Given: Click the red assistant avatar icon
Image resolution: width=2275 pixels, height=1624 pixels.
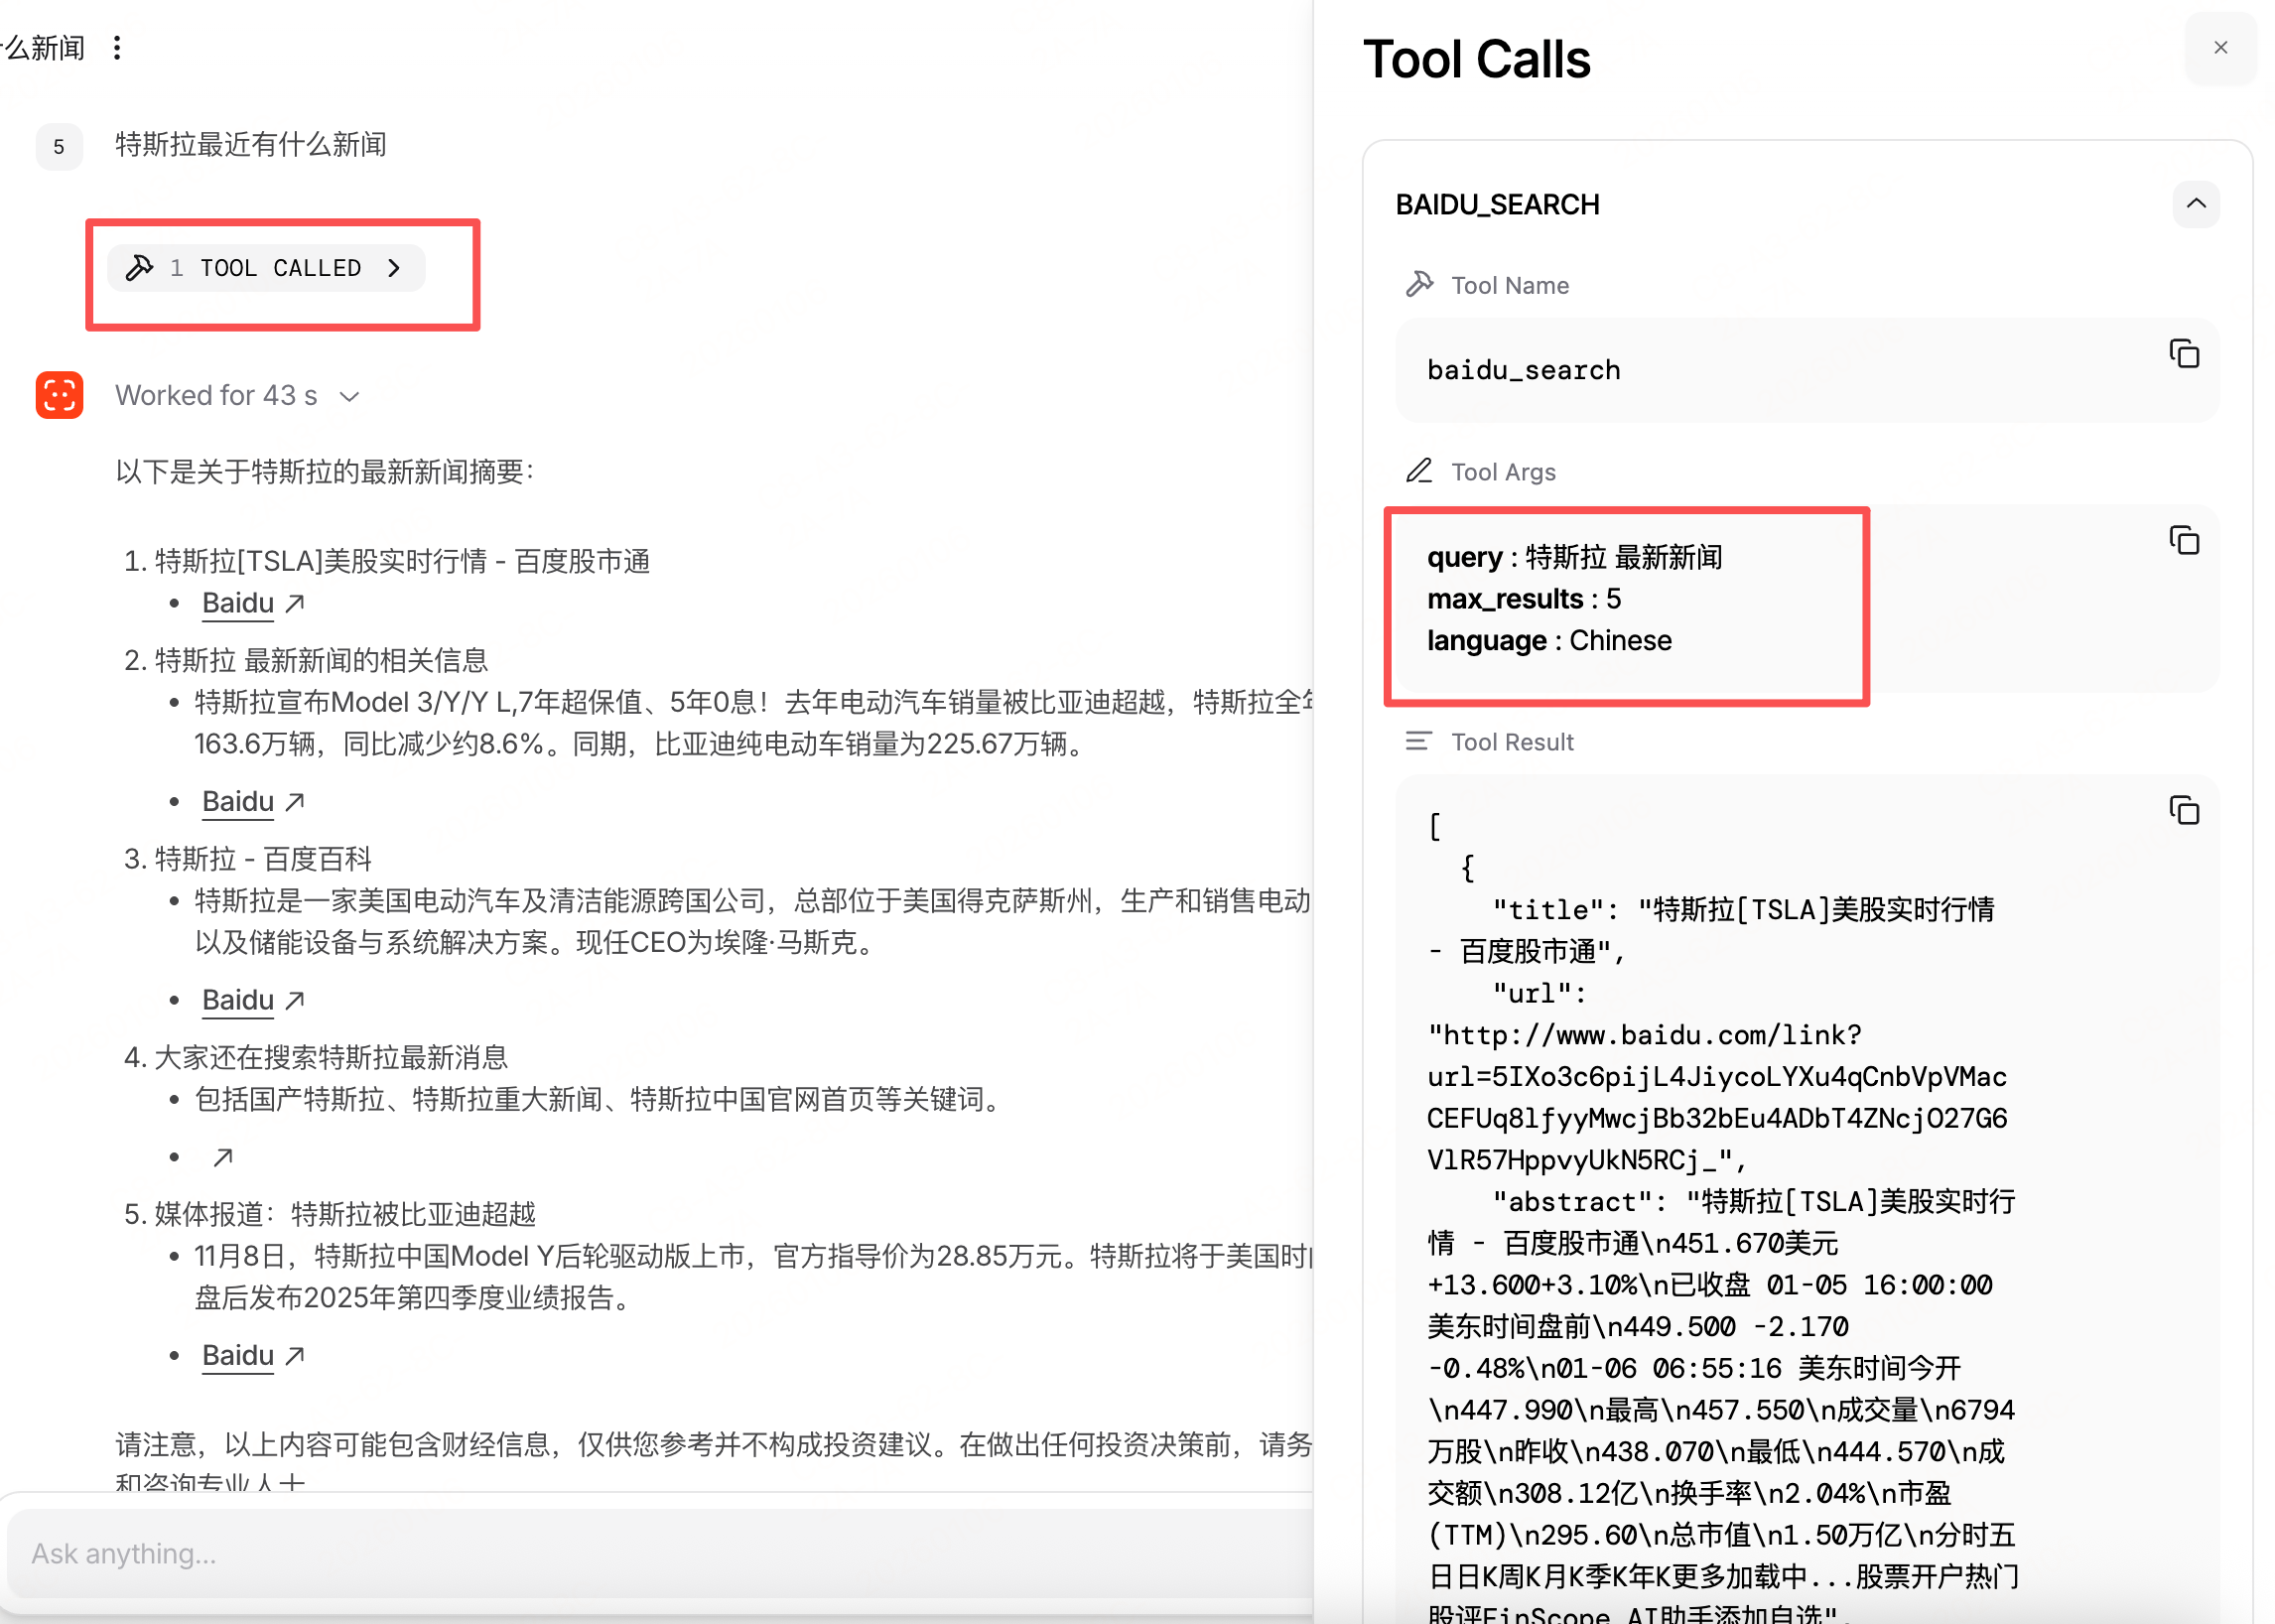Looking at the screenshot, I should click(59, 395).
